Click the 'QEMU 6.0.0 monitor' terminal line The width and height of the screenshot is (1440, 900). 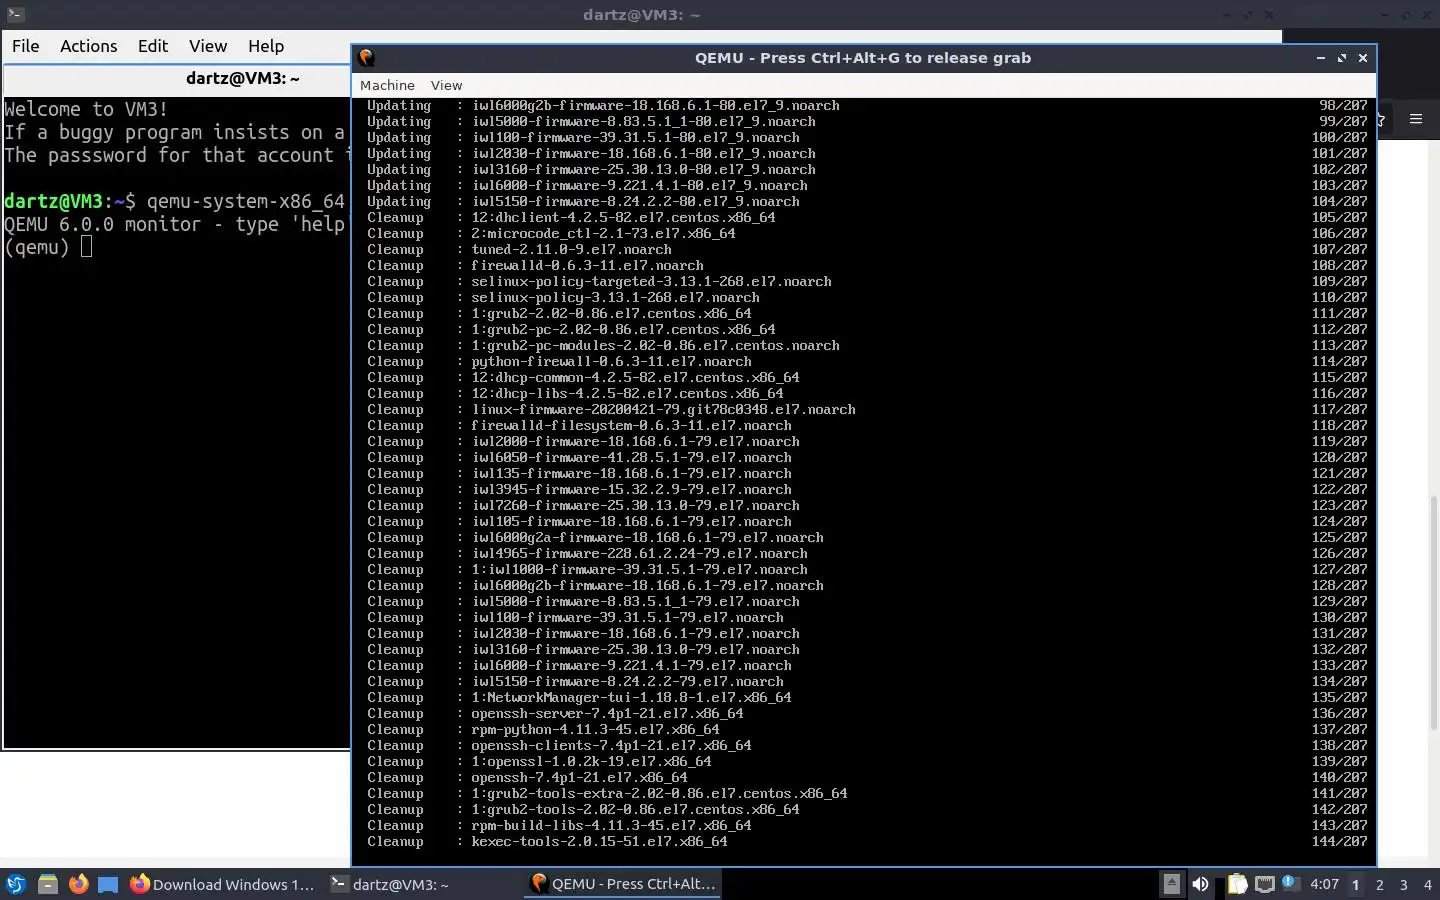175,224
